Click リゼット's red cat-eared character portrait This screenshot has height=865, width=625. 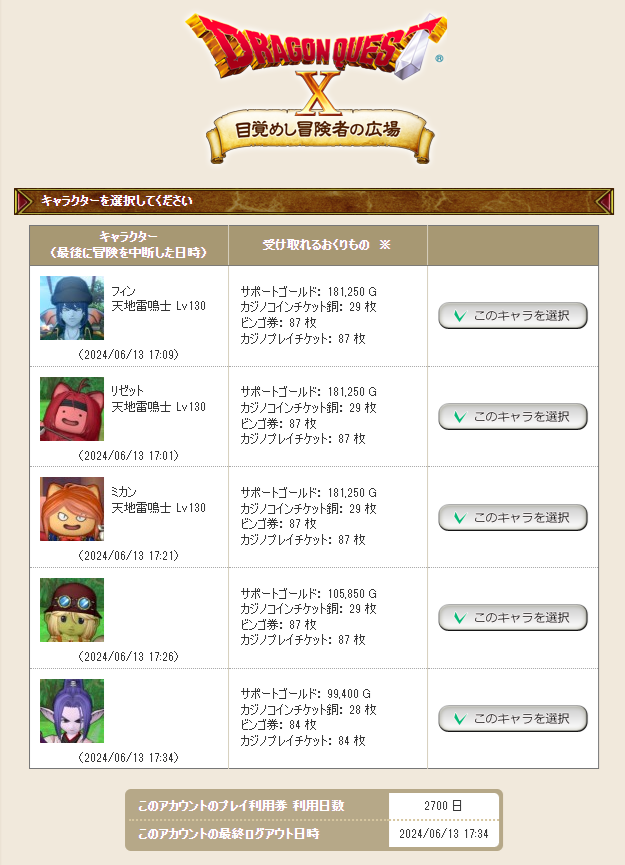[72, 409]
